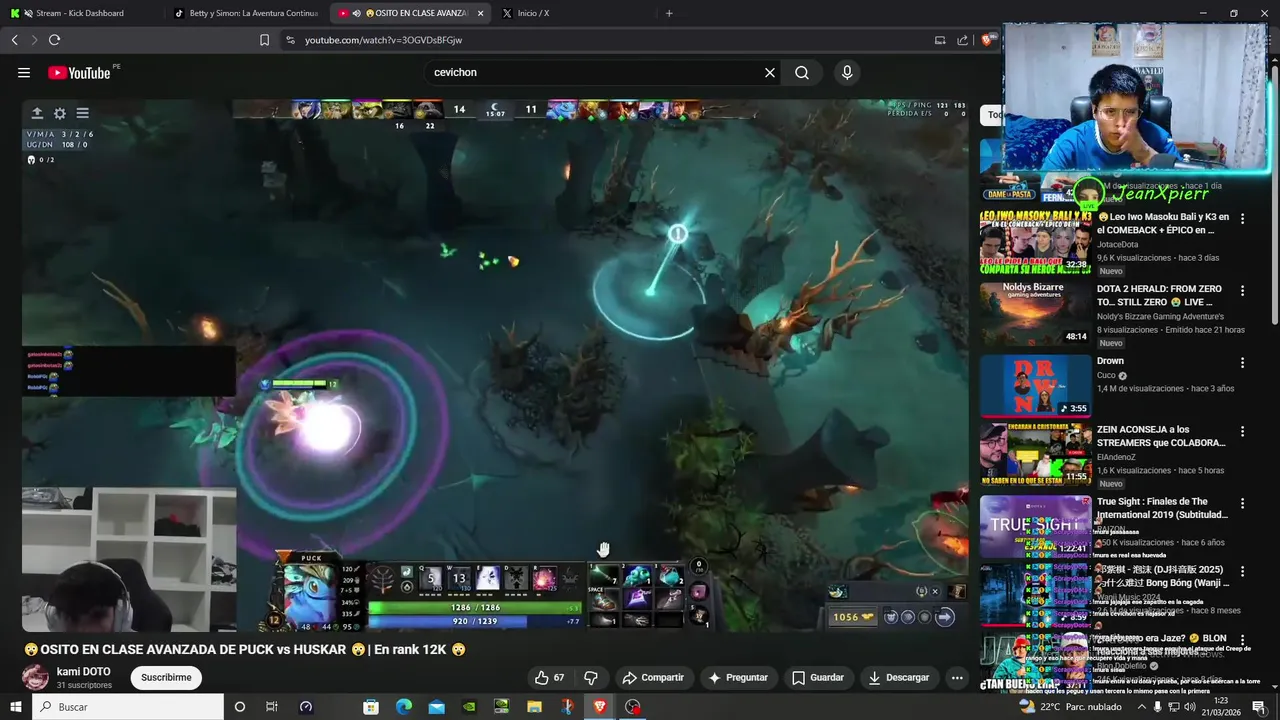
Task: Open the kami DOTO channel avatar
Action: pos(35,677)
